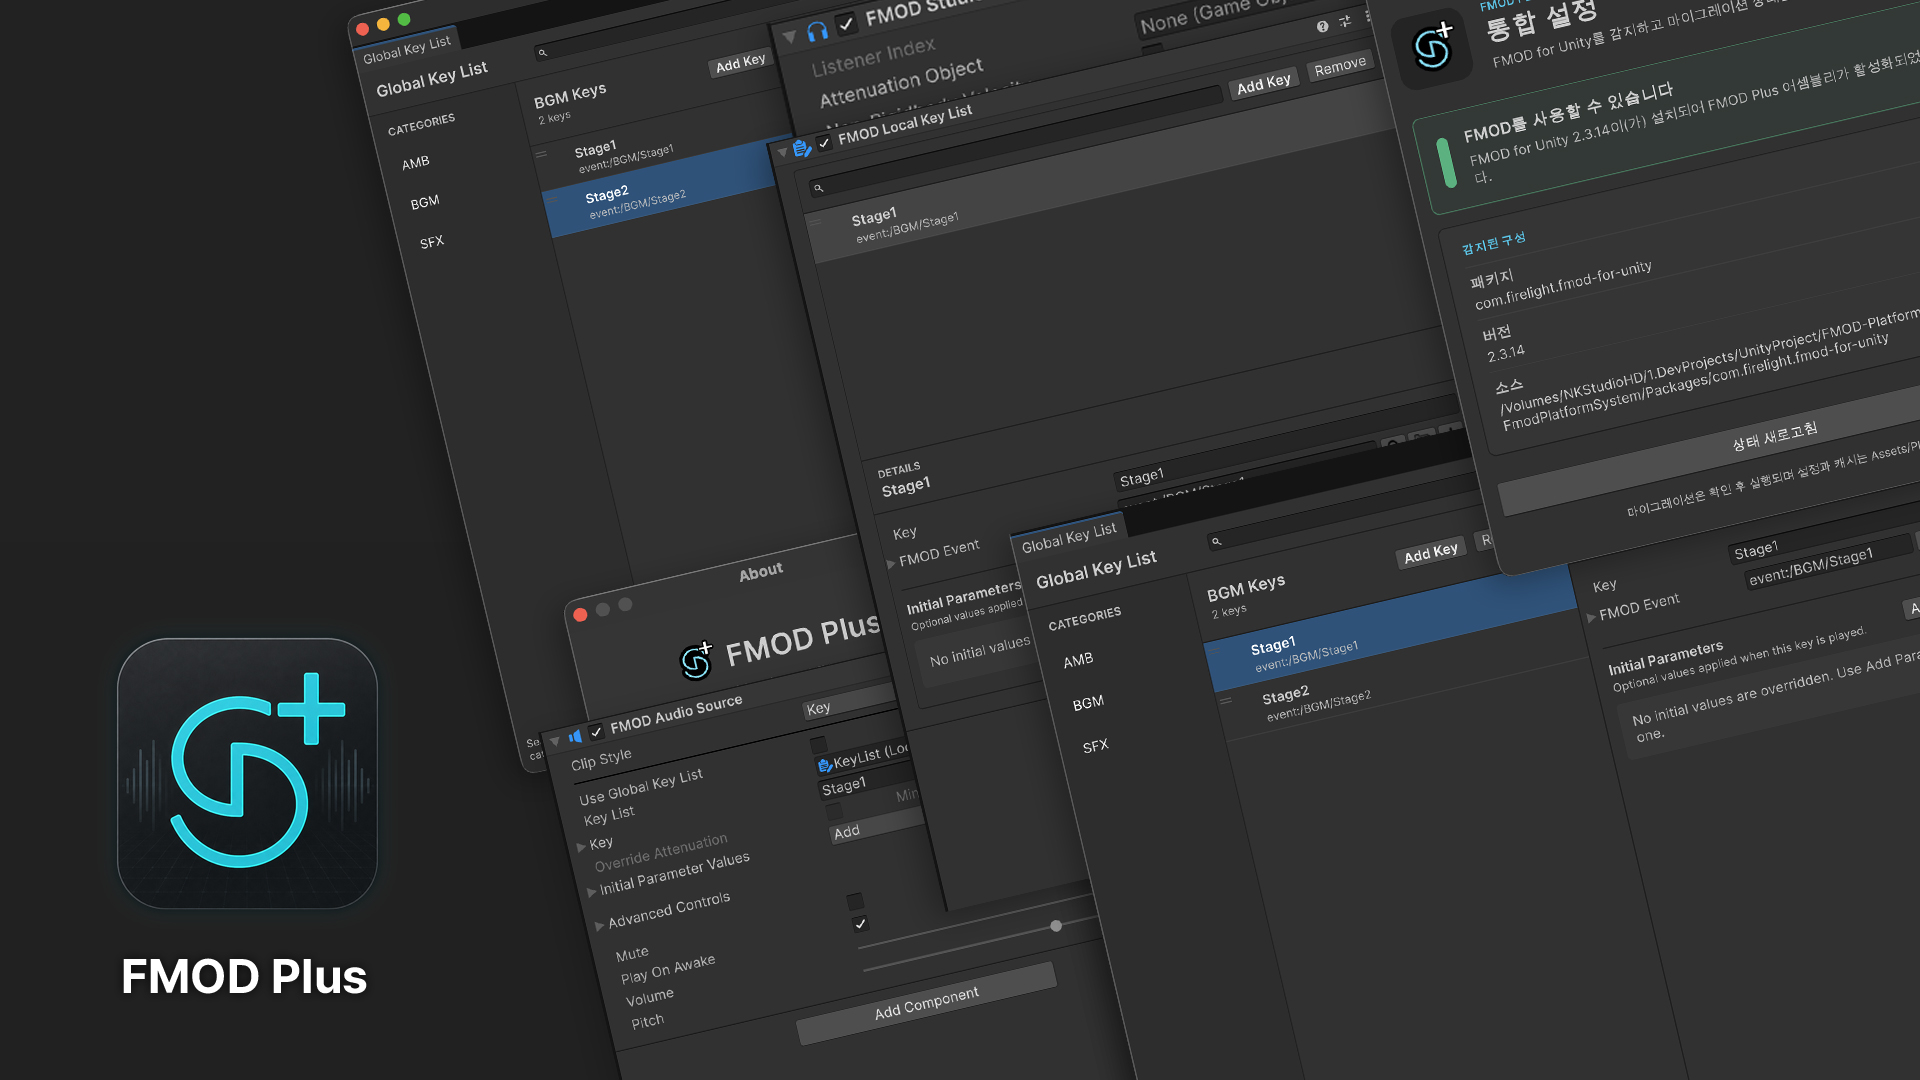The width and height of the screenshot is (1920, 1080).
Task: Enable Use Global Key List checkbox
Action: tap(818, 744)
